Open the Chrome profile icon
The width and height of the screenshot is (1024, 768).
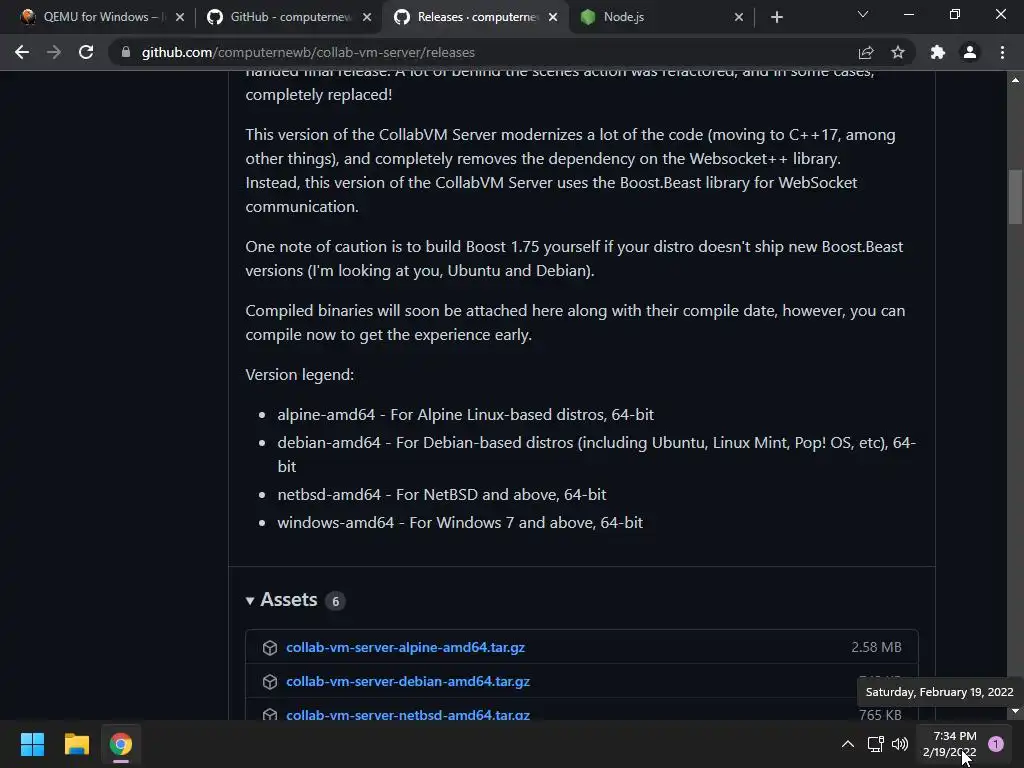pyautogui.click(x=970, y=52)
